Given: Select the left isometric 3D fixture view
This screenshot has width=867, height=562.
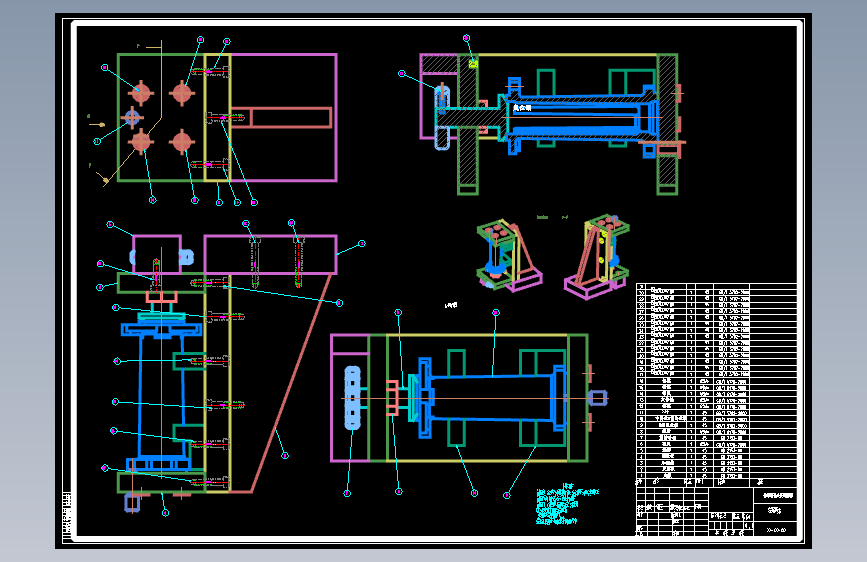Looking at the screenshot, I should click(509, 255).
